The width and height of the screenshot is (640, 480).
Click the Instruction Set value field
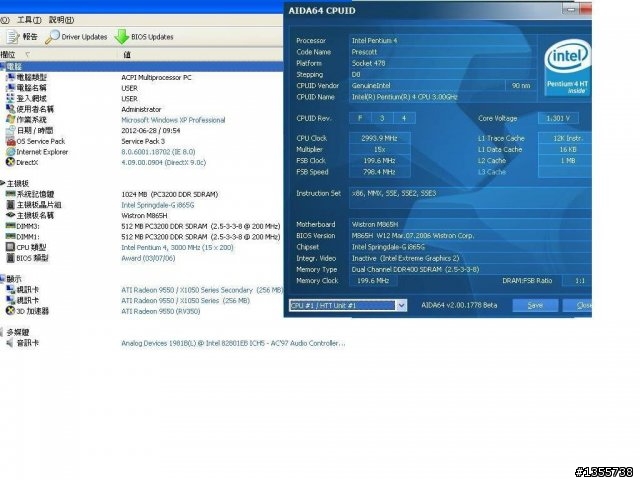(470, 198)
